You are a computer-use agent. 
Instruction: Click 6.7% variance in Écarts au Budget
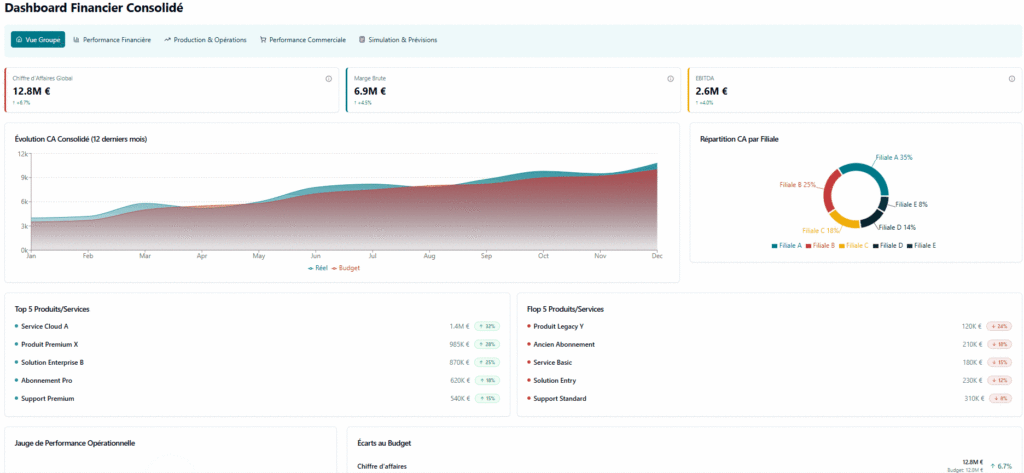(1000, 466)
